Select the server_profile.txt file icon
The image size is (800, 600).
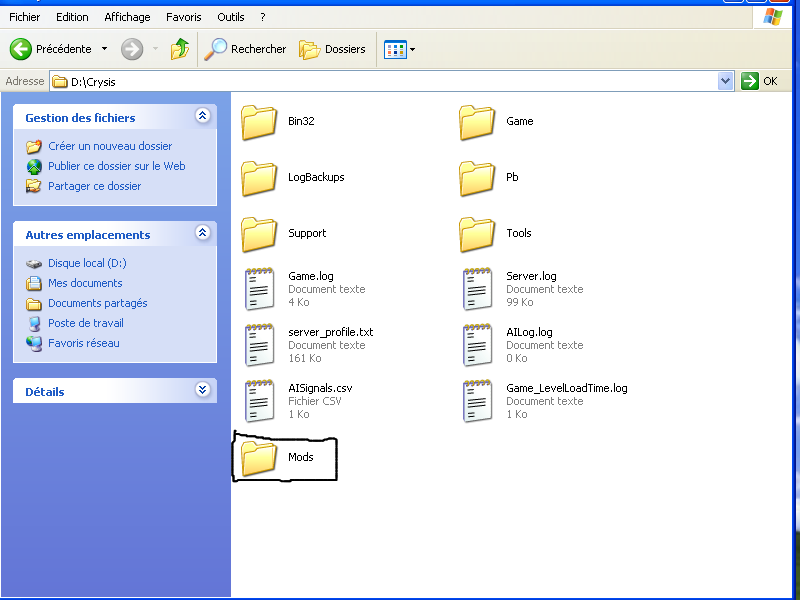260,345
